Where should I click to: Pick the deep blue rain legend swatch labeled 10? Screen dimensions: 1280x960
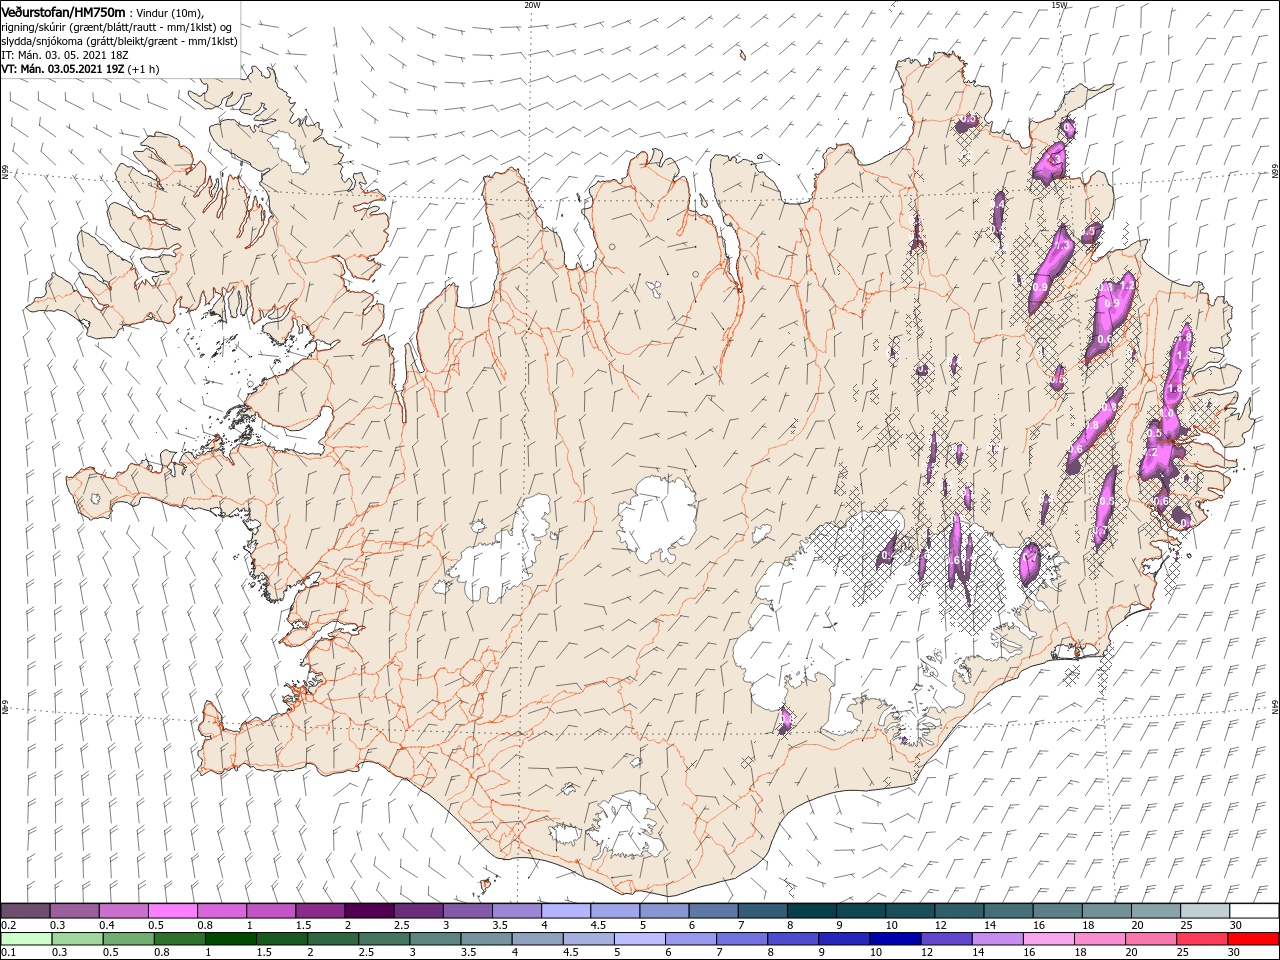(895, 939)
